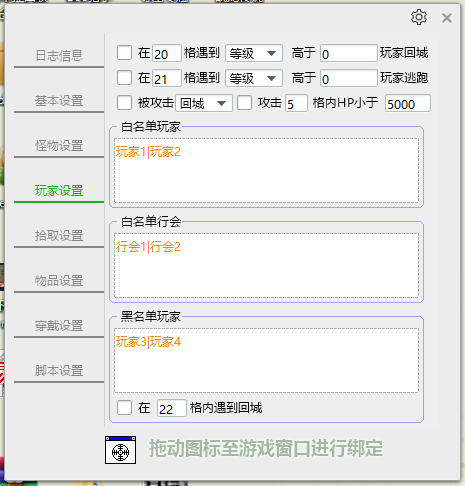Image resolution: width=465 pixels, height=486 pixels.
Task: Select the 基本设置 tab
Action: [59, 101]
